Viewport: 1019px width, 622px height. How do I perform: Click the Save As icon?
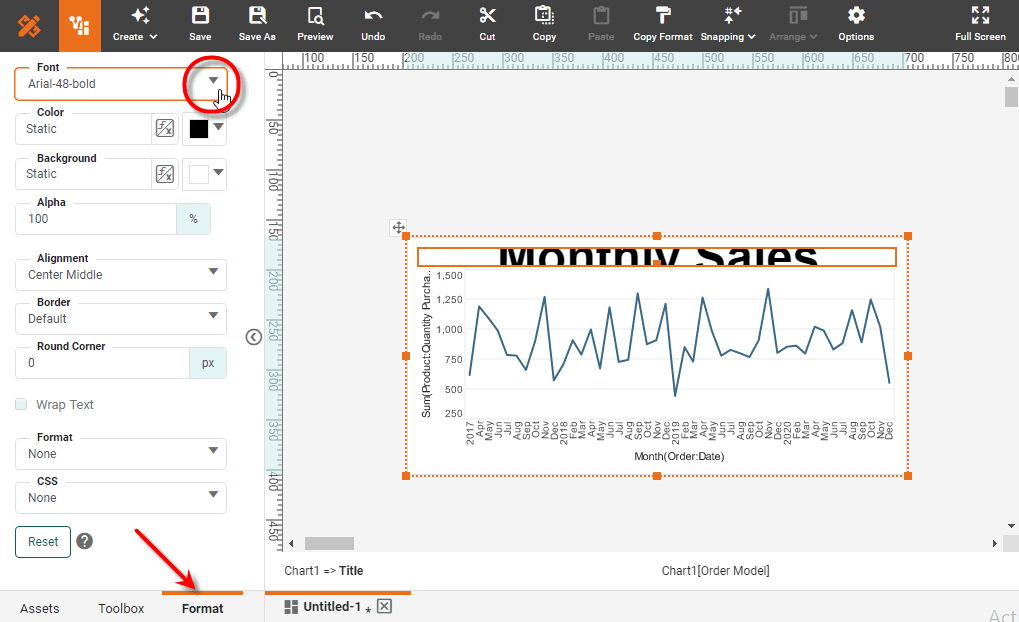click(x=257, y=16)
